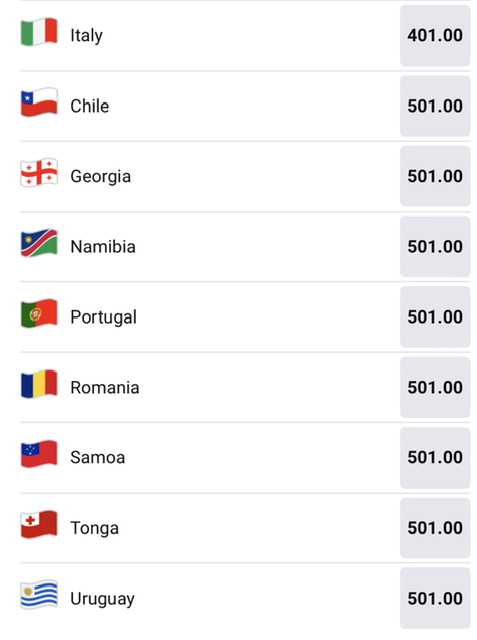This screenshot has width=477, height=640.
Task: Select Italy odds 401.00
Action: coord(435,36)
